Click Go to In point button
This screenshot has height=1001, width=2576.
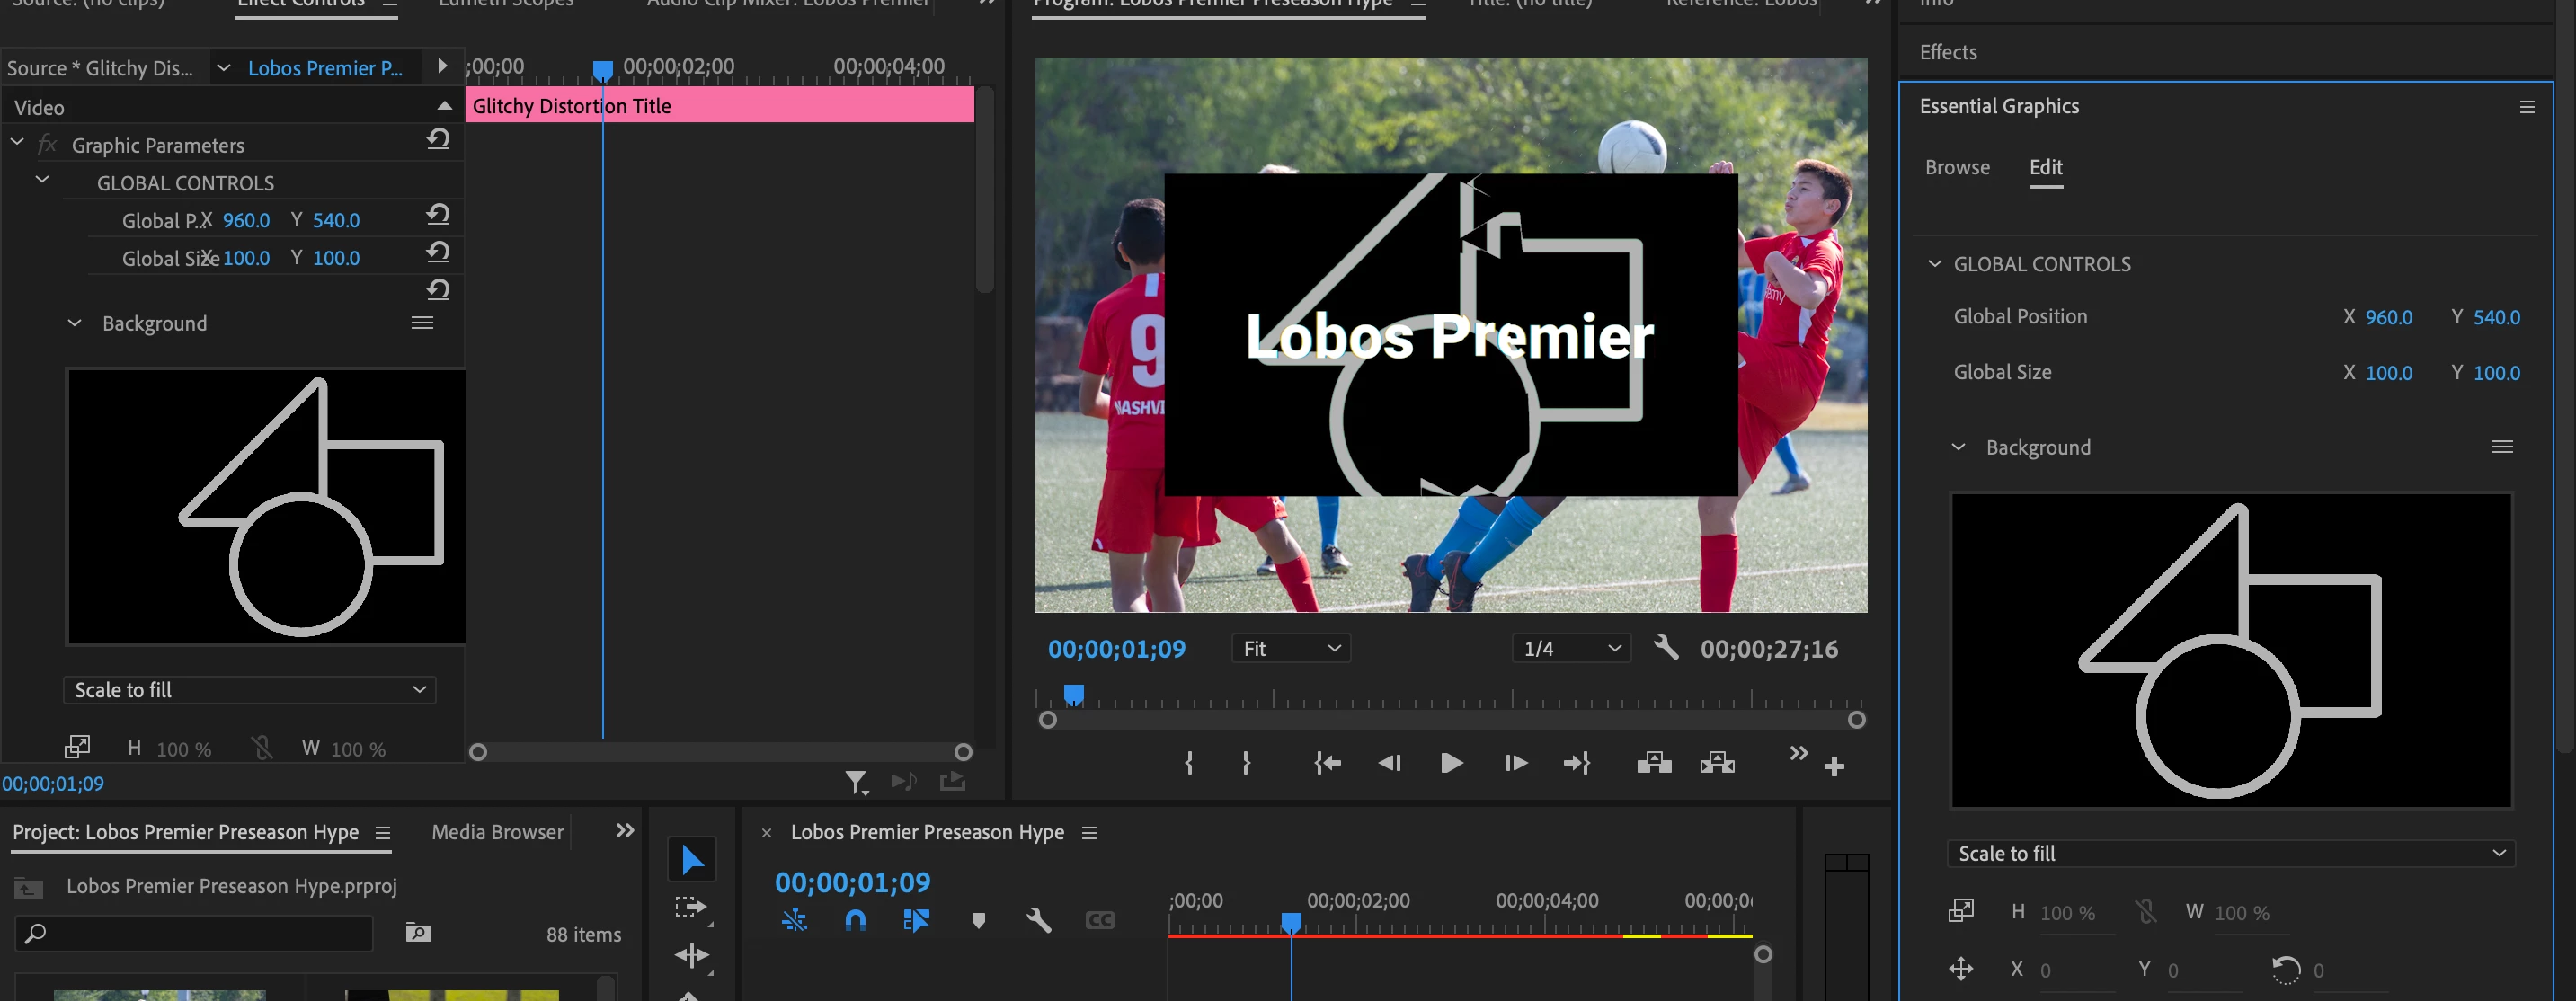pyautogui.click(x=1327, y=764)
